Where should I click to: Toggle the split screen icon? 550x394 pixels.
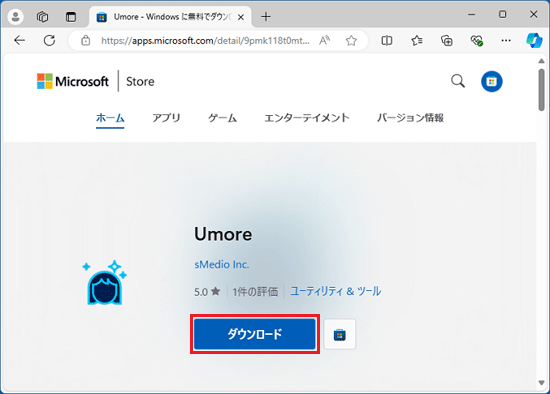point(387,41)
